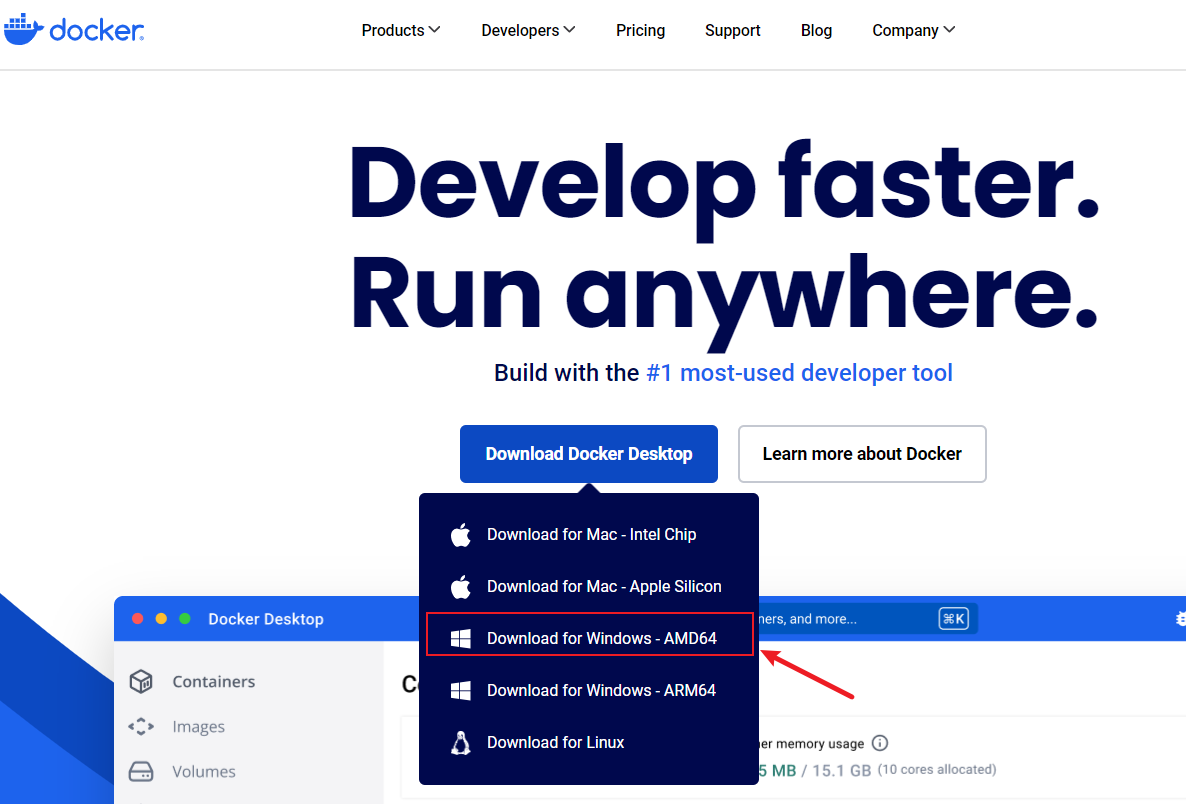Screen dimensions: 1186x804
Task: Open Volumes in Docker Desktop sidebar
Action: tap(203, 771)
